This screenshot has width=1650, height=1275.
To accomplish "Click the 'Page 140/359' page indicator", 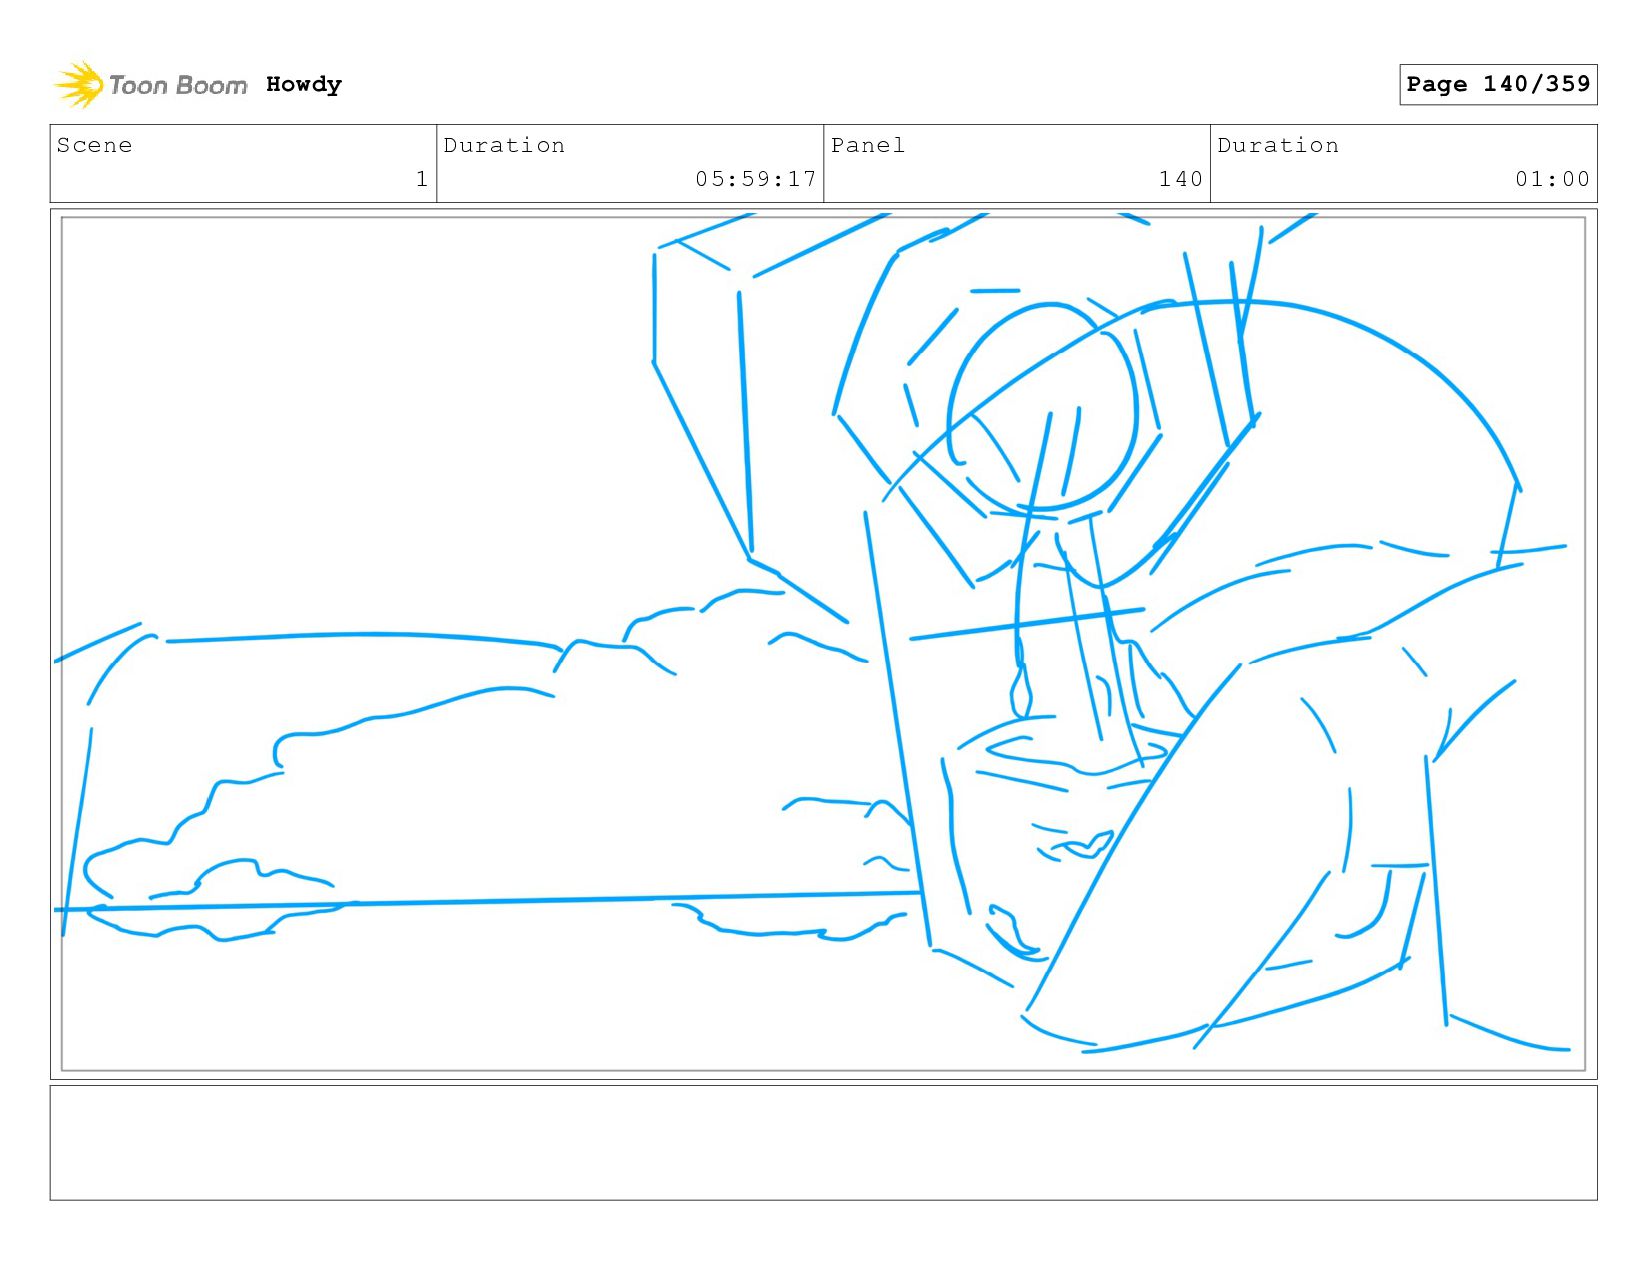I will click(1498, 84).
